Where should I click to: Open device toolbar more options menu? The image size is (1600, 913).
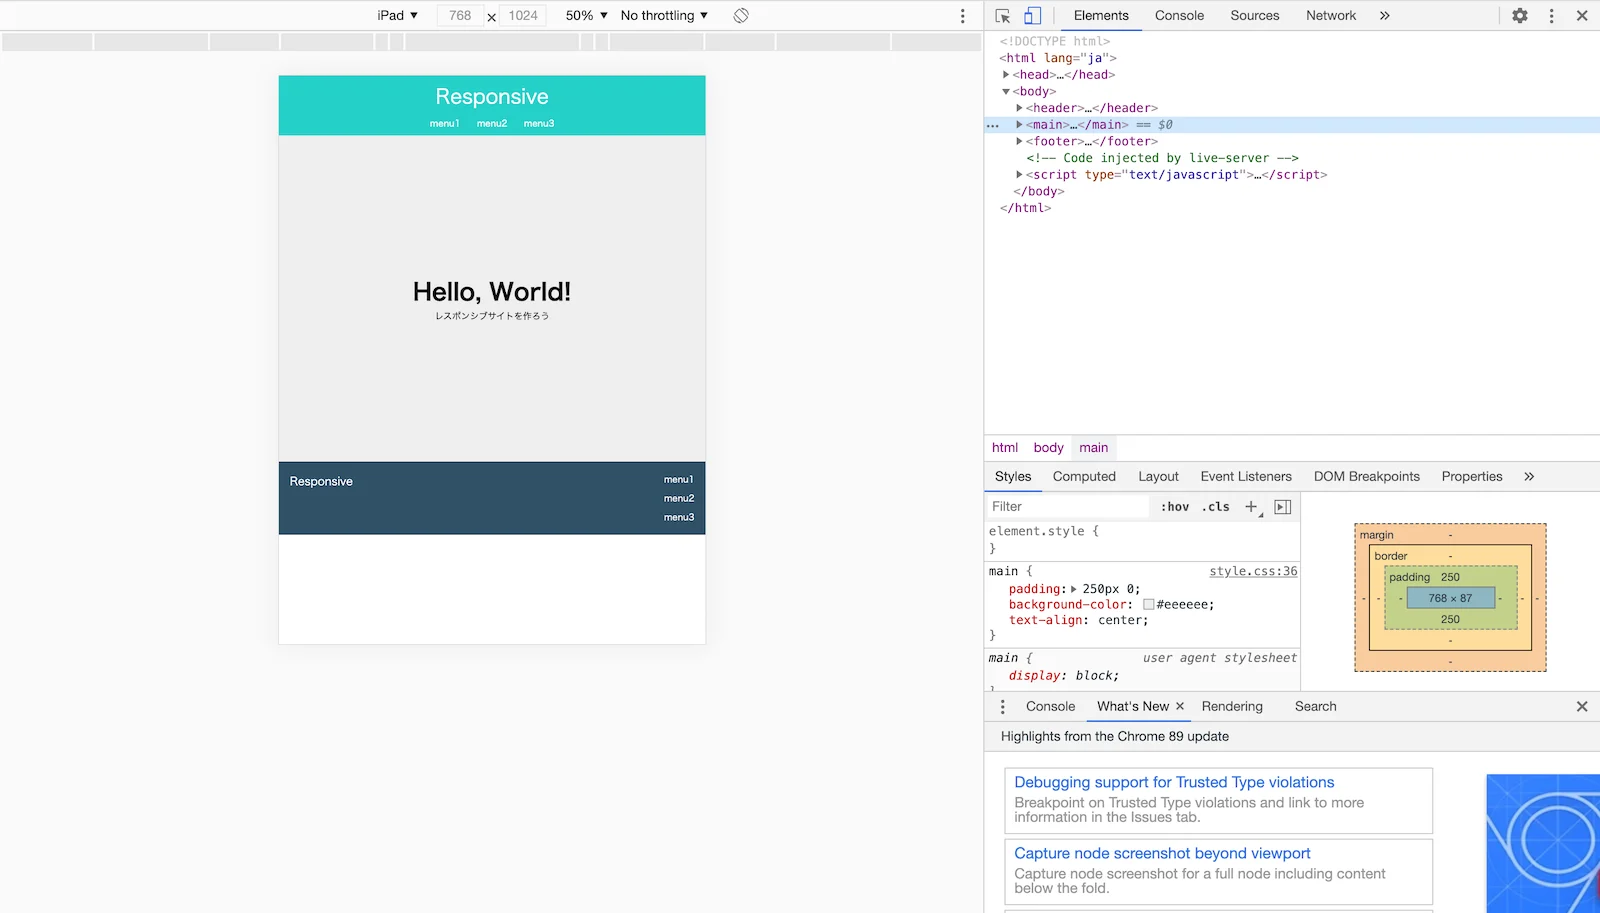coord(962,16)
